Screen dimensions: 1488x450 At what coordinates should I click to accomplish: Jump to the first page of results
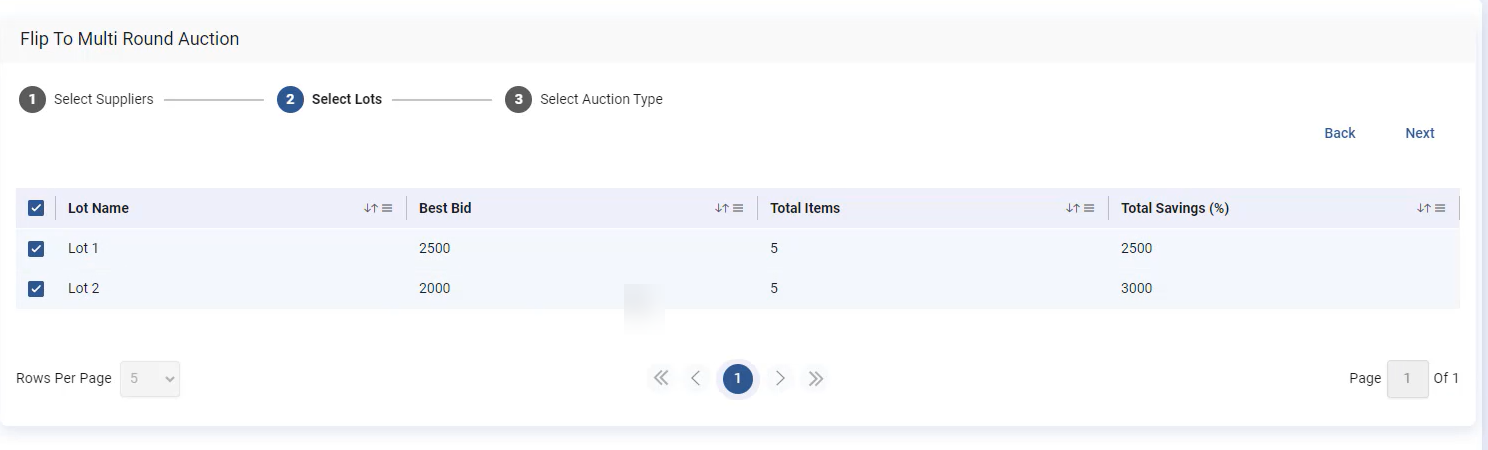point(660,378)
